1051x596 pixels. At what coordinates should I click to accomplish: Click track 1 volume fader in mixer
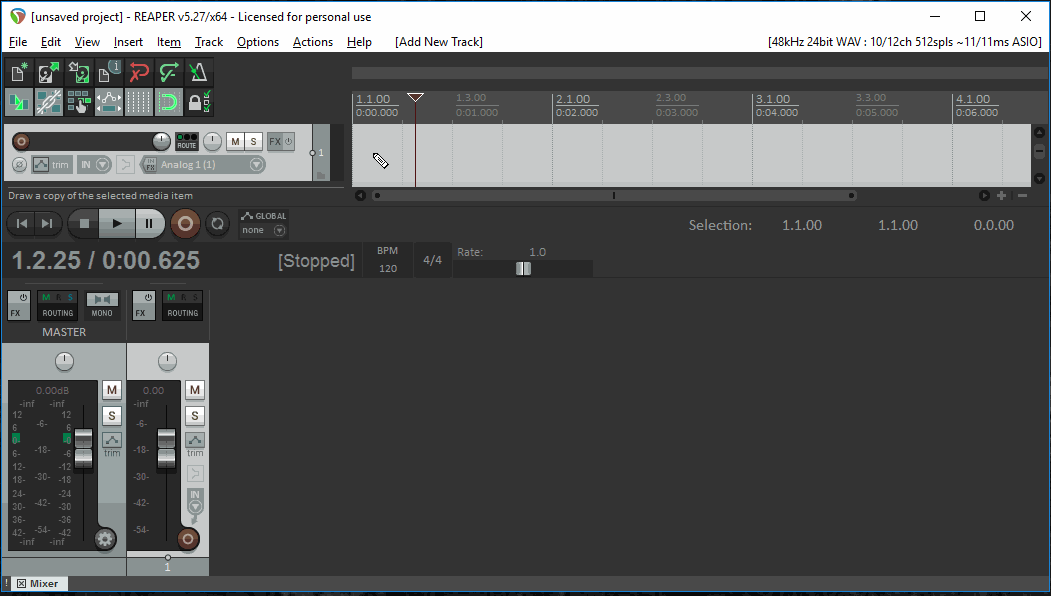click(x=166, y=448)
